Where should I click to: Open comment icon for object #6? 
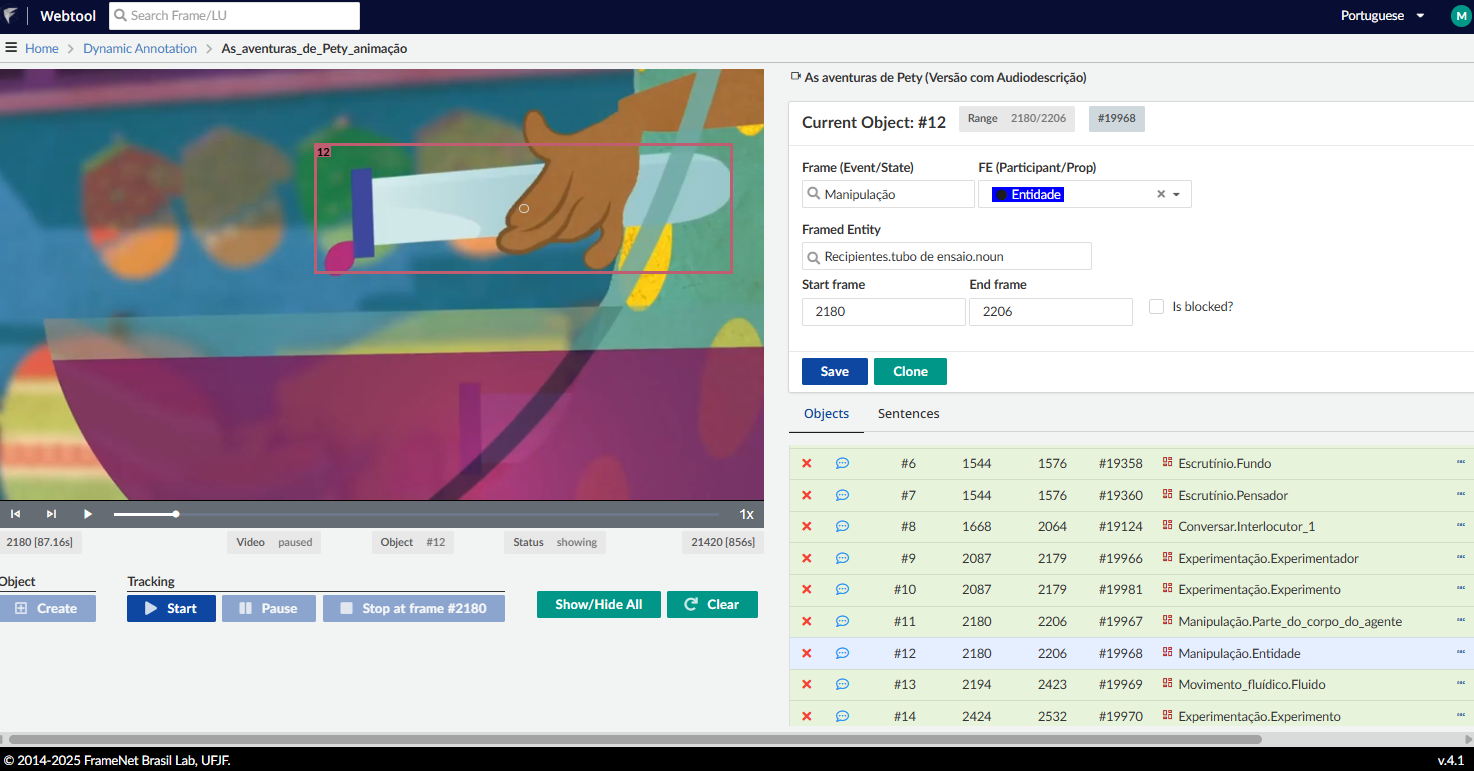click(842, 463)
